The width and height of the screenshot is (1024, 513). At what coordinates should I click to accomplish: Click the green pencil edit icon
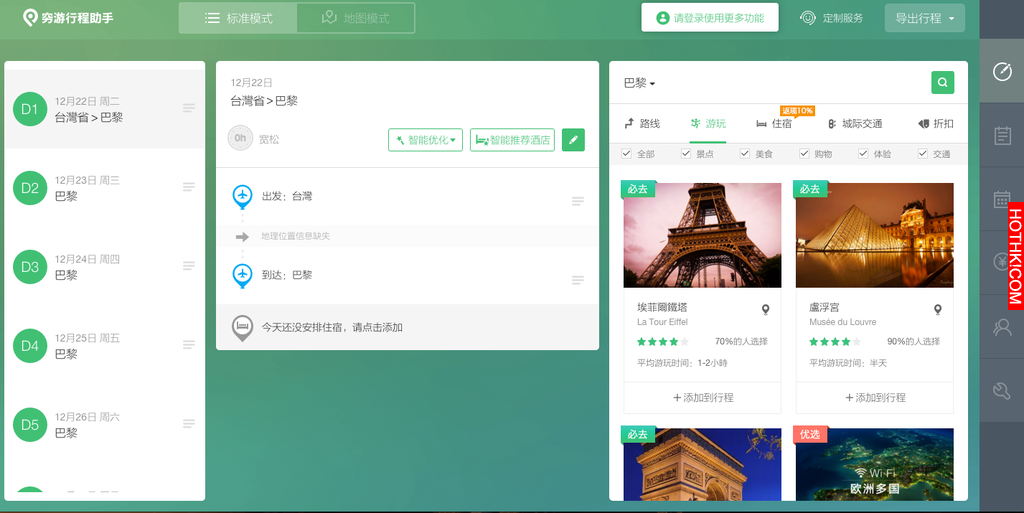[x=573, y=140]
